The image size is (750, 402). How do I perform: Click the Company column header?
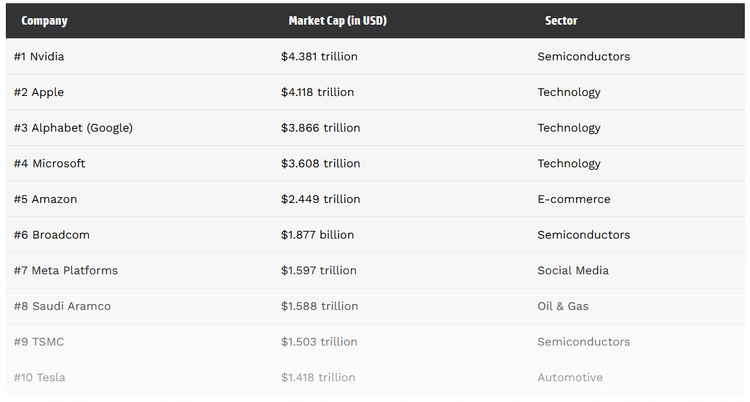click(44, 21)
